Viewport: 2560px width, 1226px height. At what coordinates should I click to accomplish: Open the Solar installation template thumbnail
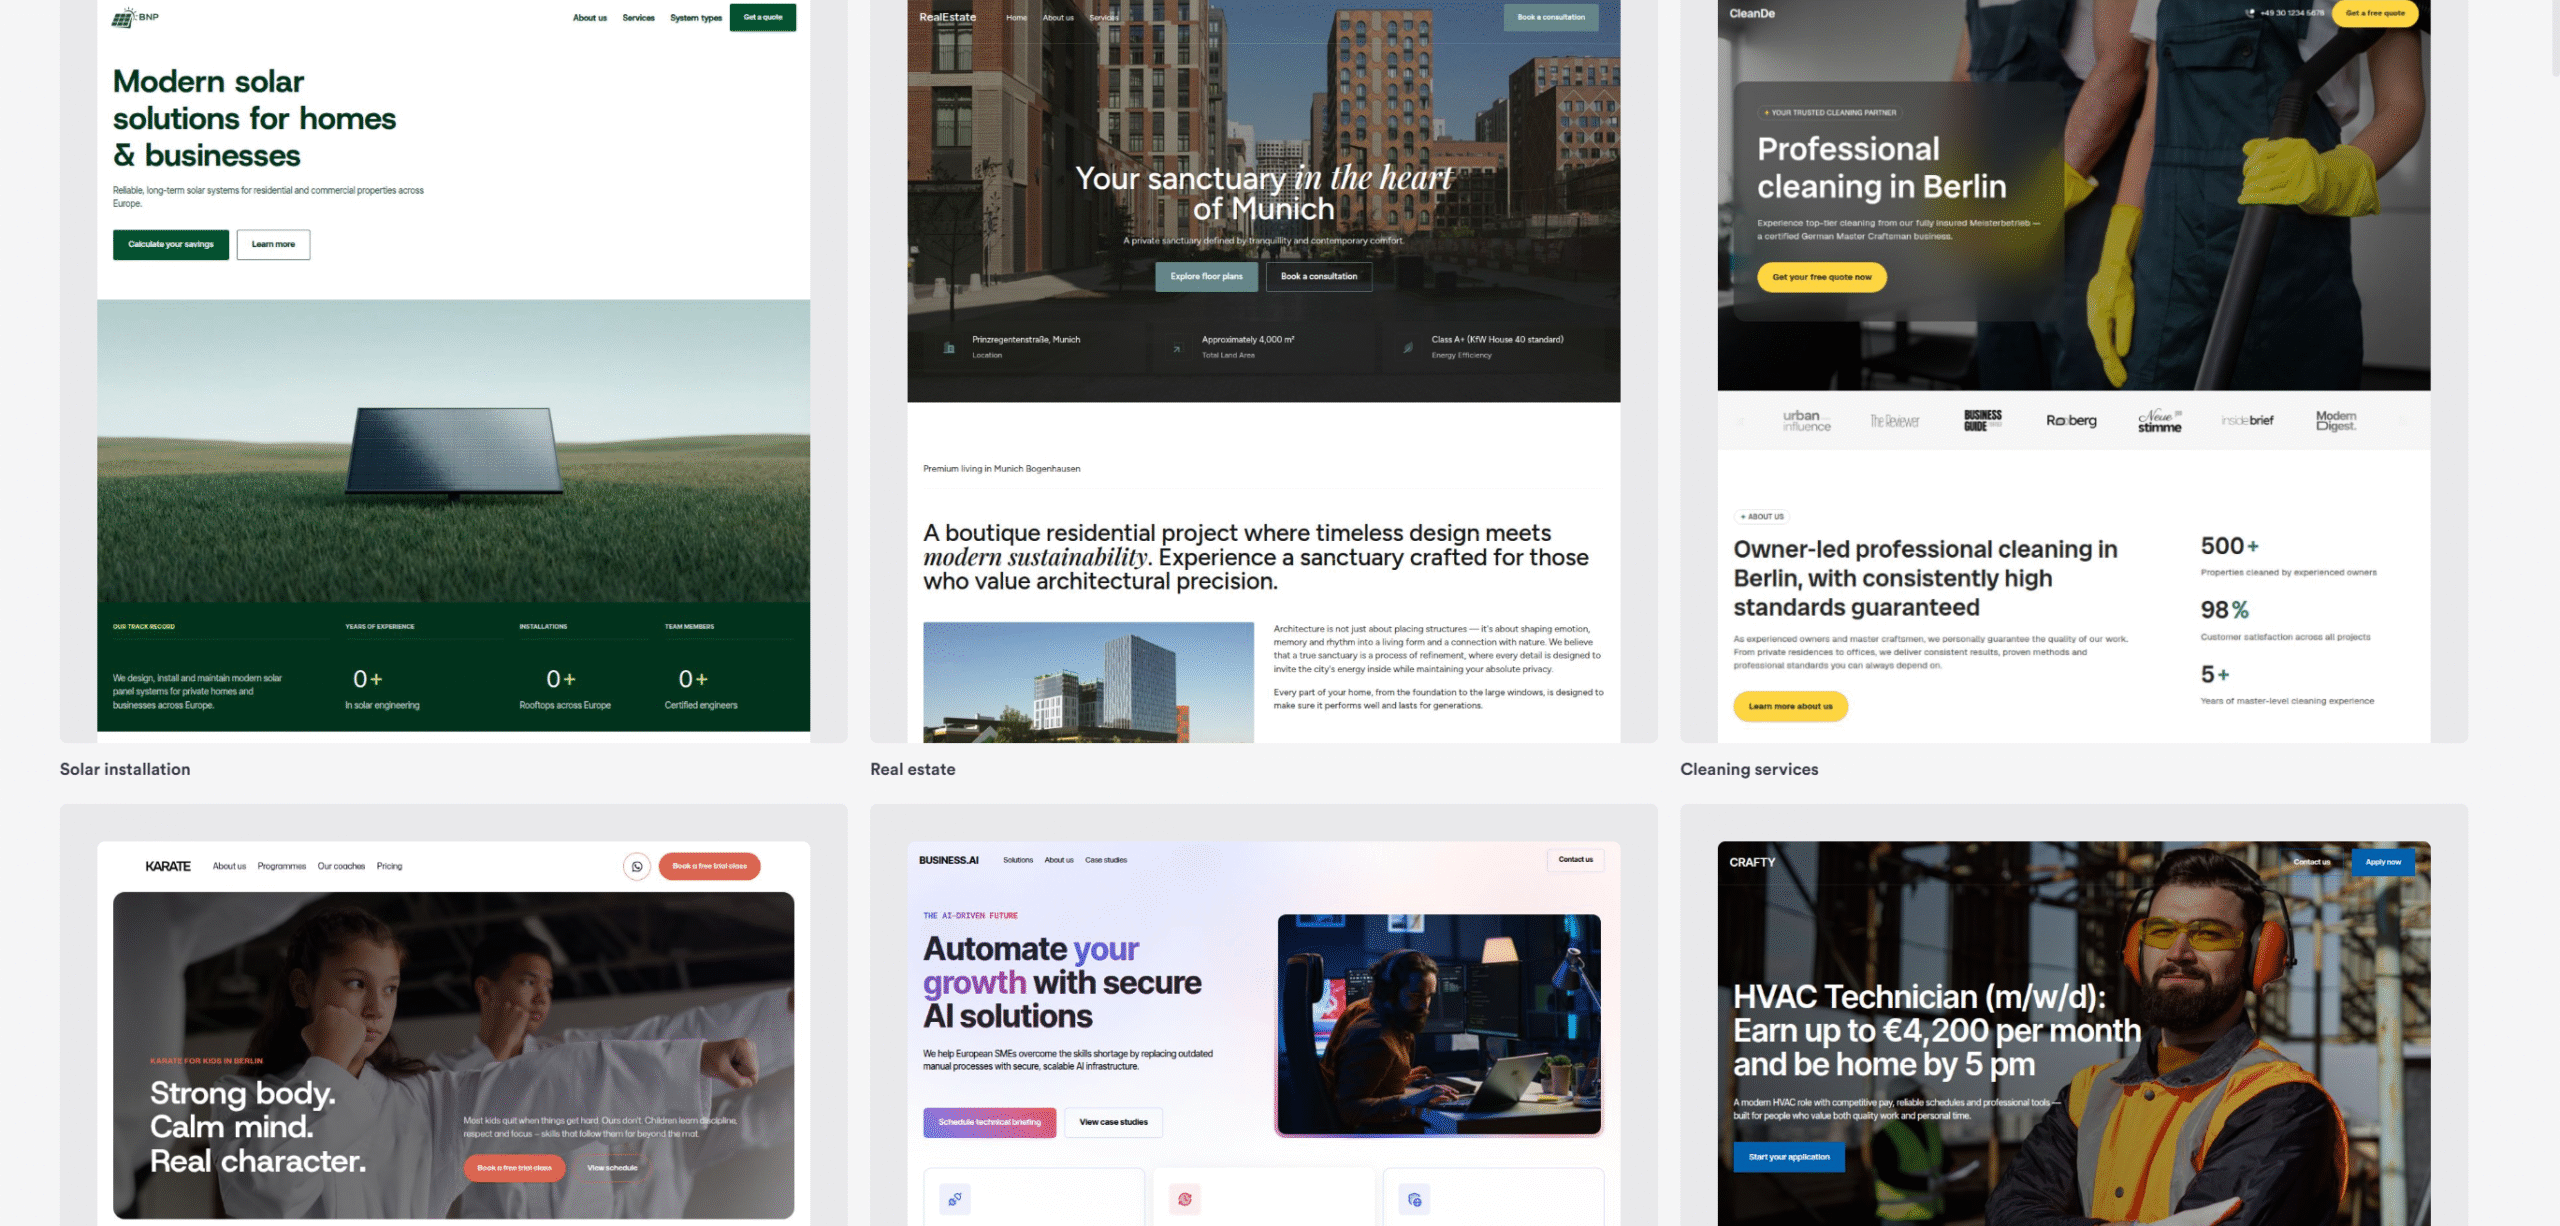(454, 371)
